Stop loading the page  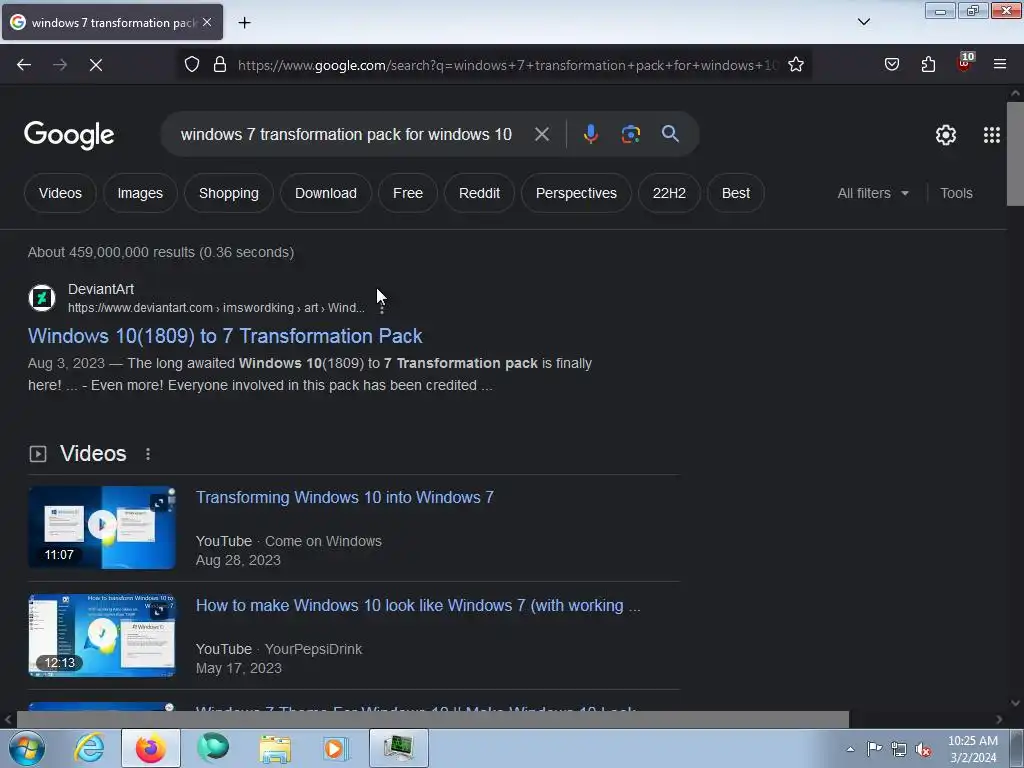[x=95, y=65]
